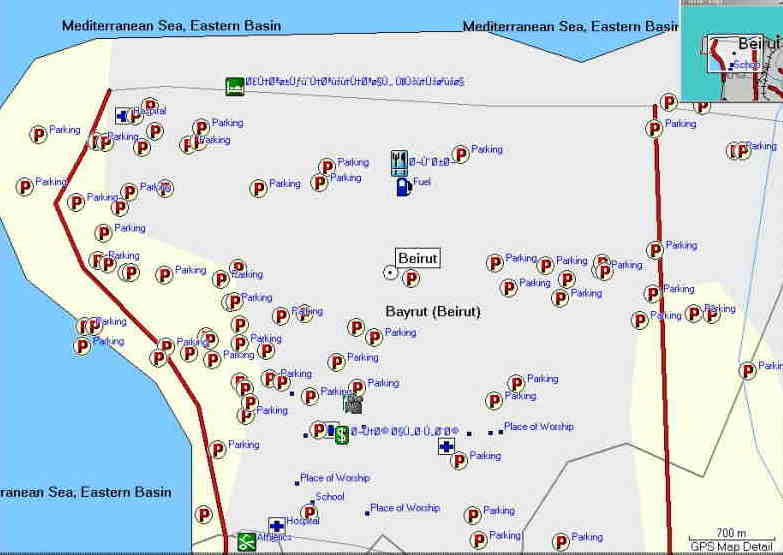Viewport: 783px width, 555px height.
Task: Select the Parking icon right of the restaurant icon
Action: point(460,154)
